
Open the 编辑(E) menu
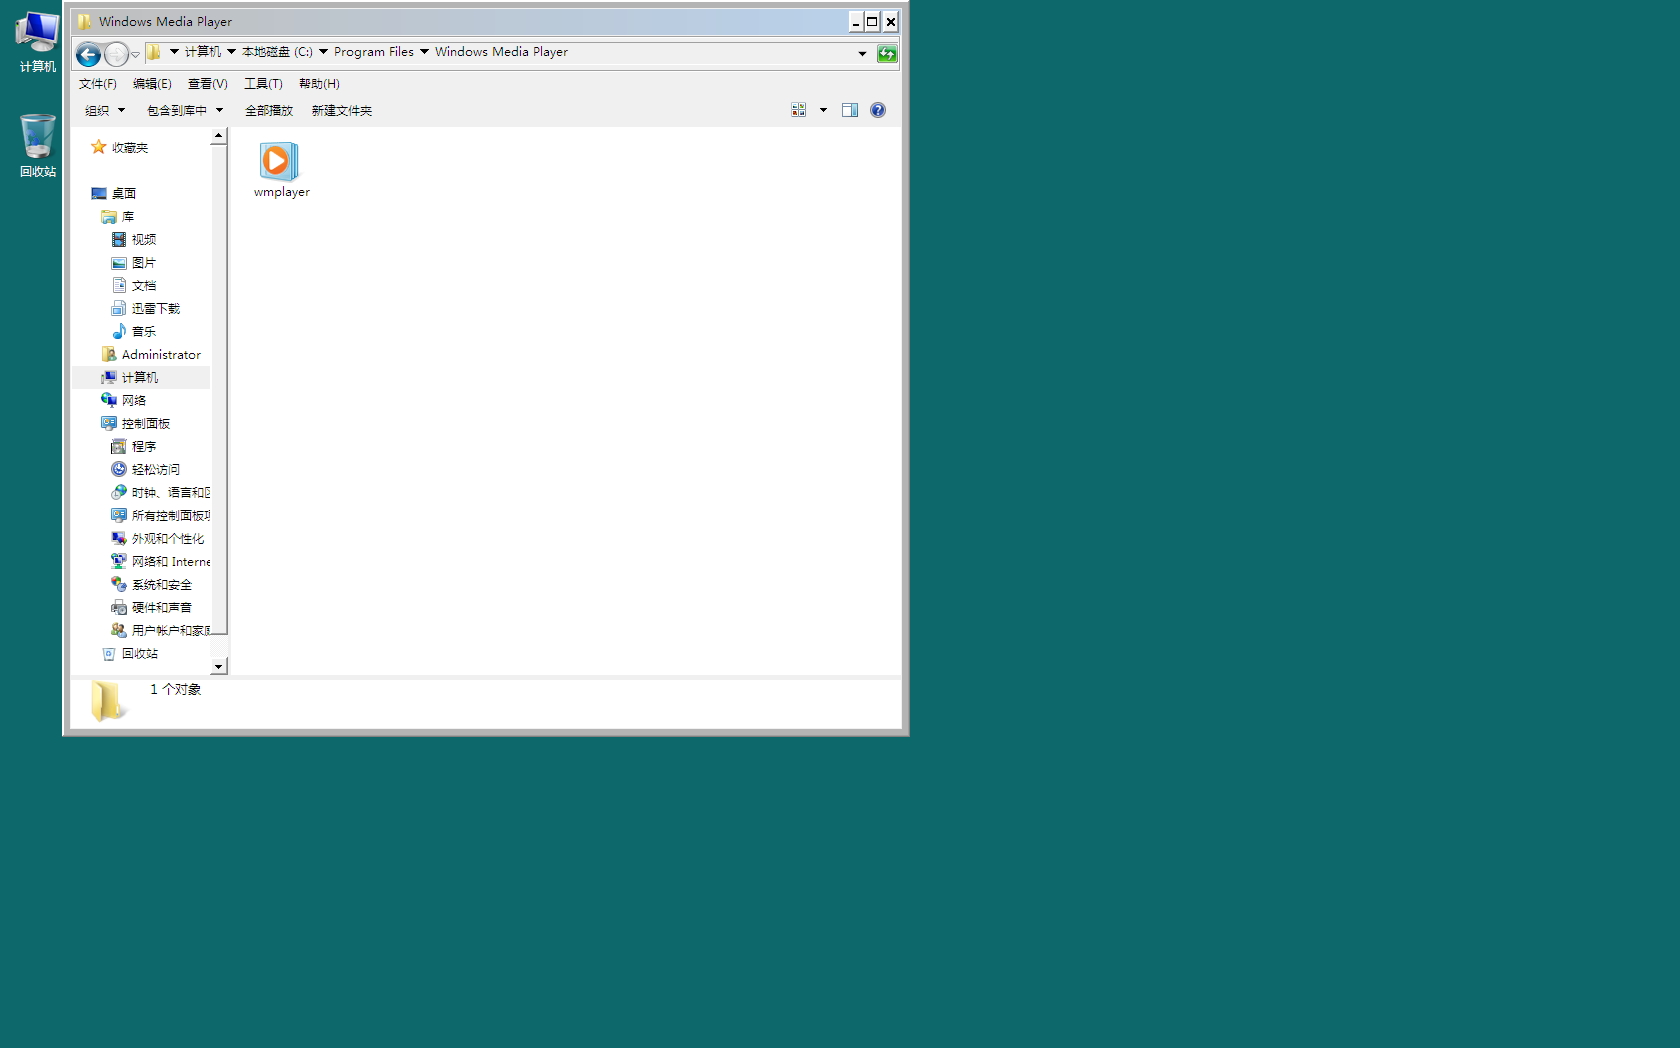coord(152,84)
